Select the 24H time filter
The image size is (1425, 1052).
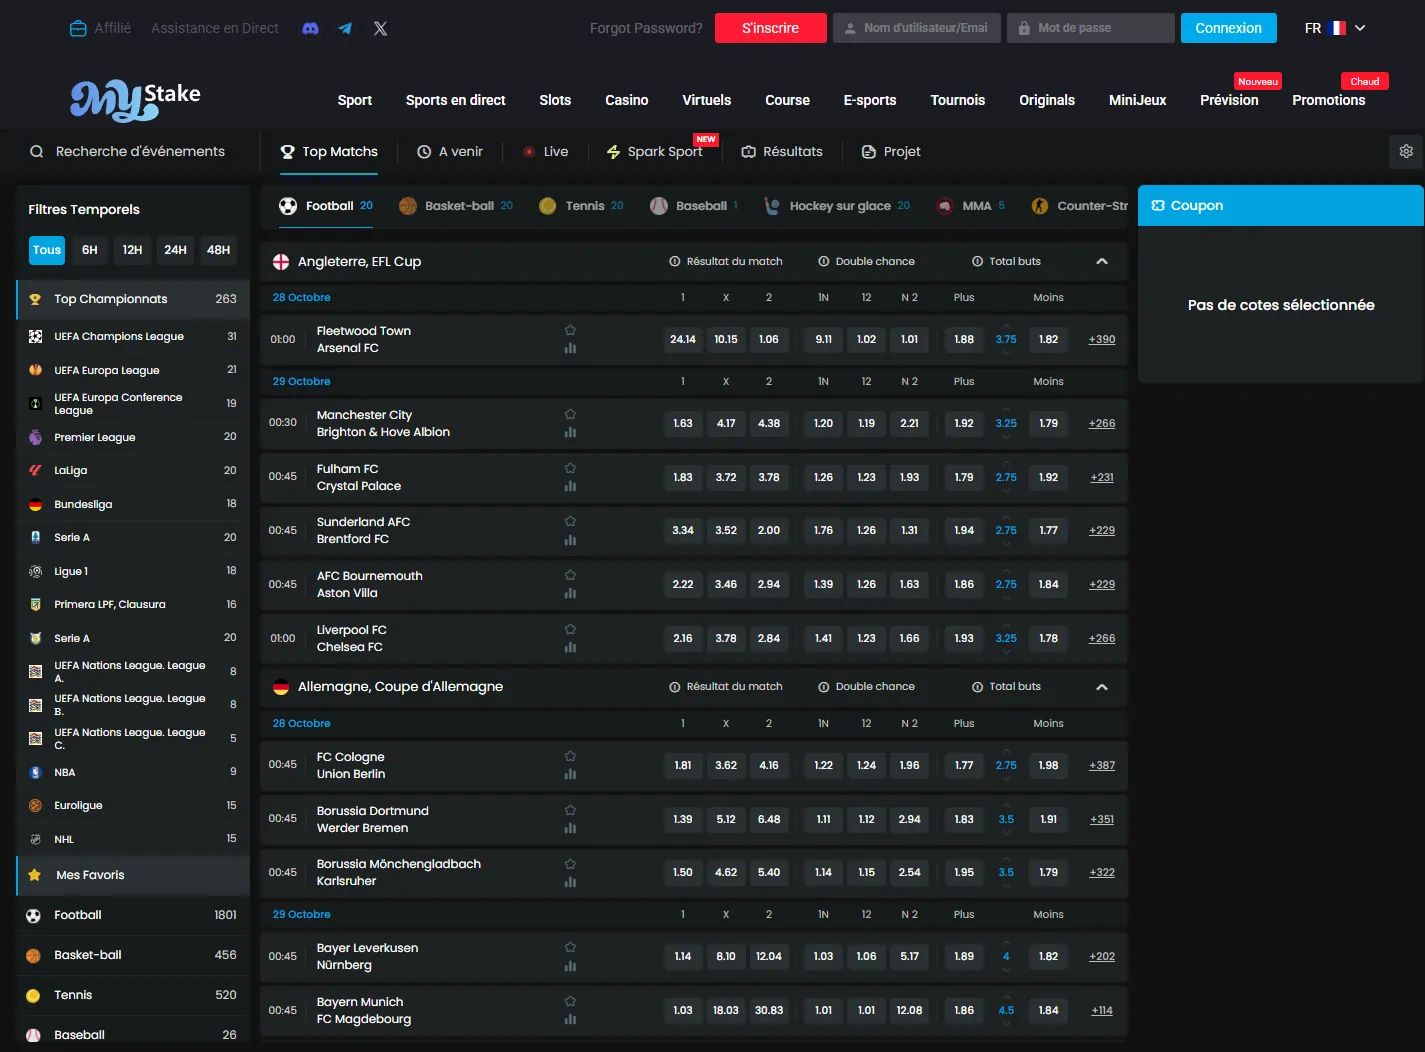(175, 250)
